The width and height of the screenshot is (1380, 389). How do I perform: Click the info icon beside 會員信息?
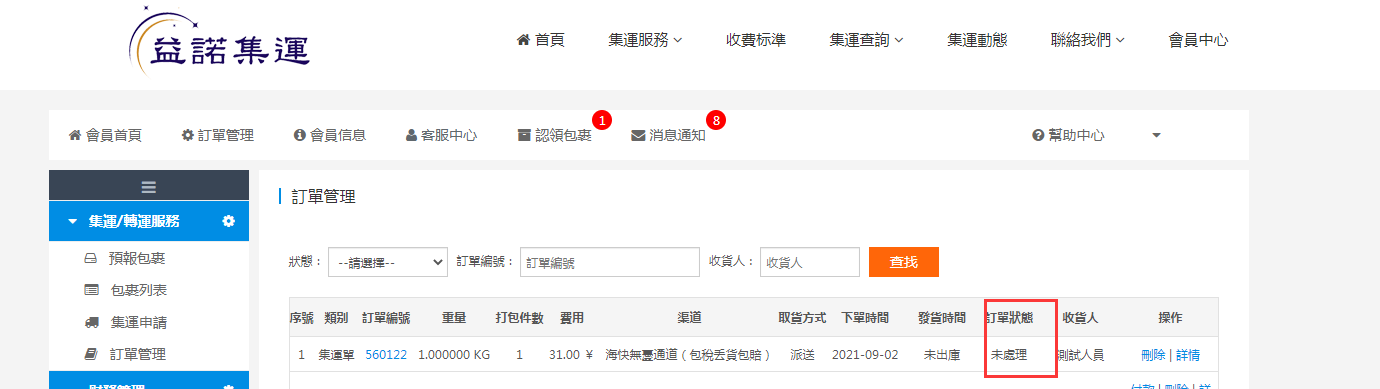[x=299, y=135]
